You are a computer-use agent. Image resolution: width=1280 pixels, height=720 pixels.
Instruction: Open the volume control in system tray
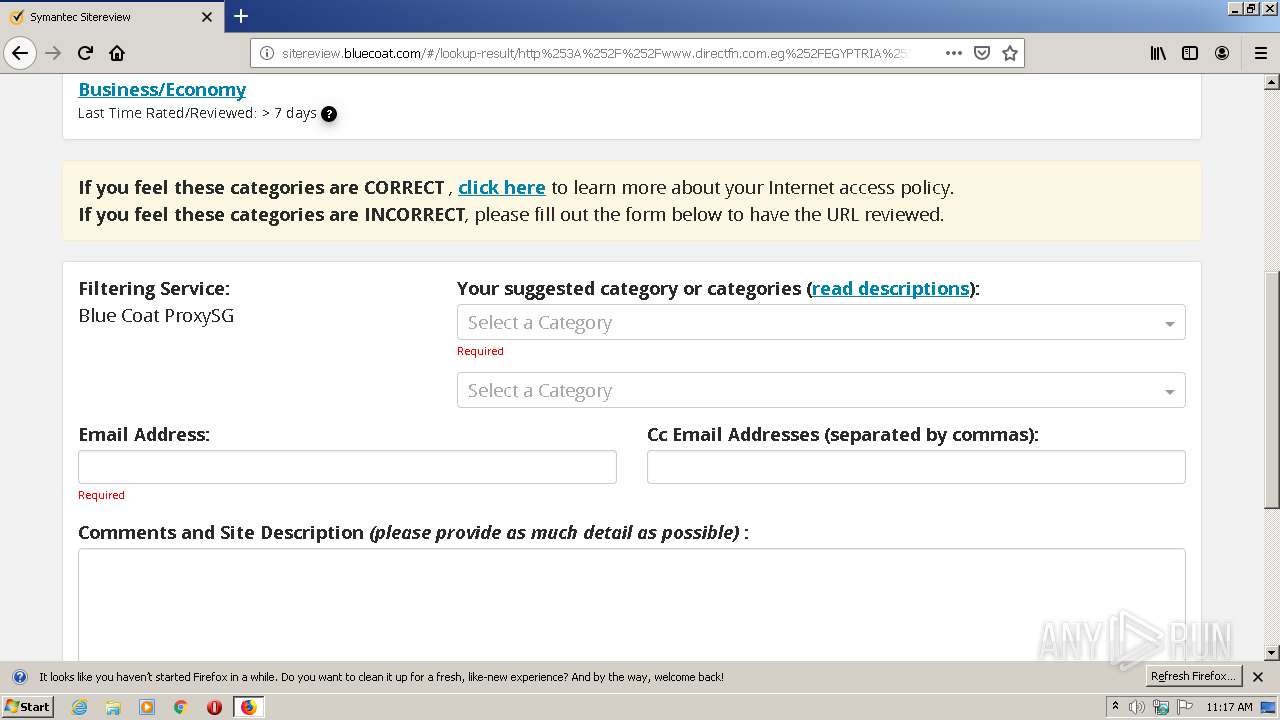1137,707
